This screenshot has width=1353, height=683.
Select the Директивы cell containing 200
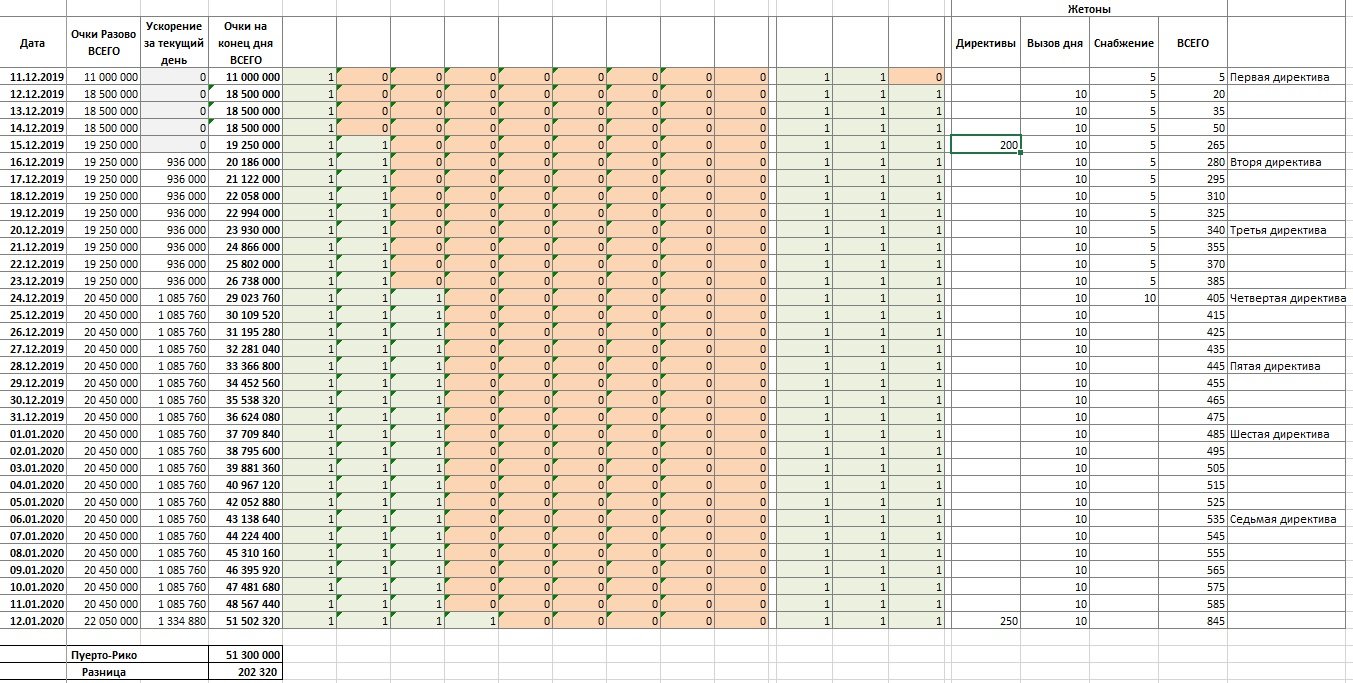(x=986, y=145)
